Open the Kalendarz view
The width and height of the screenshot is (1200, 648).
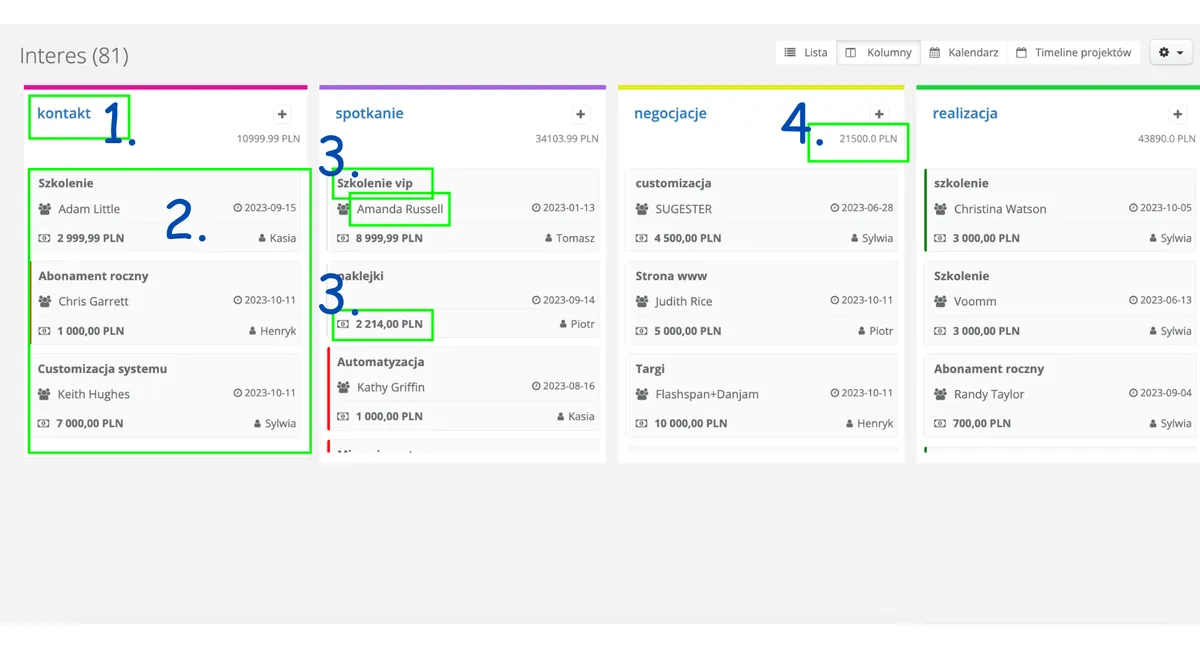click(x=963, y=52)
